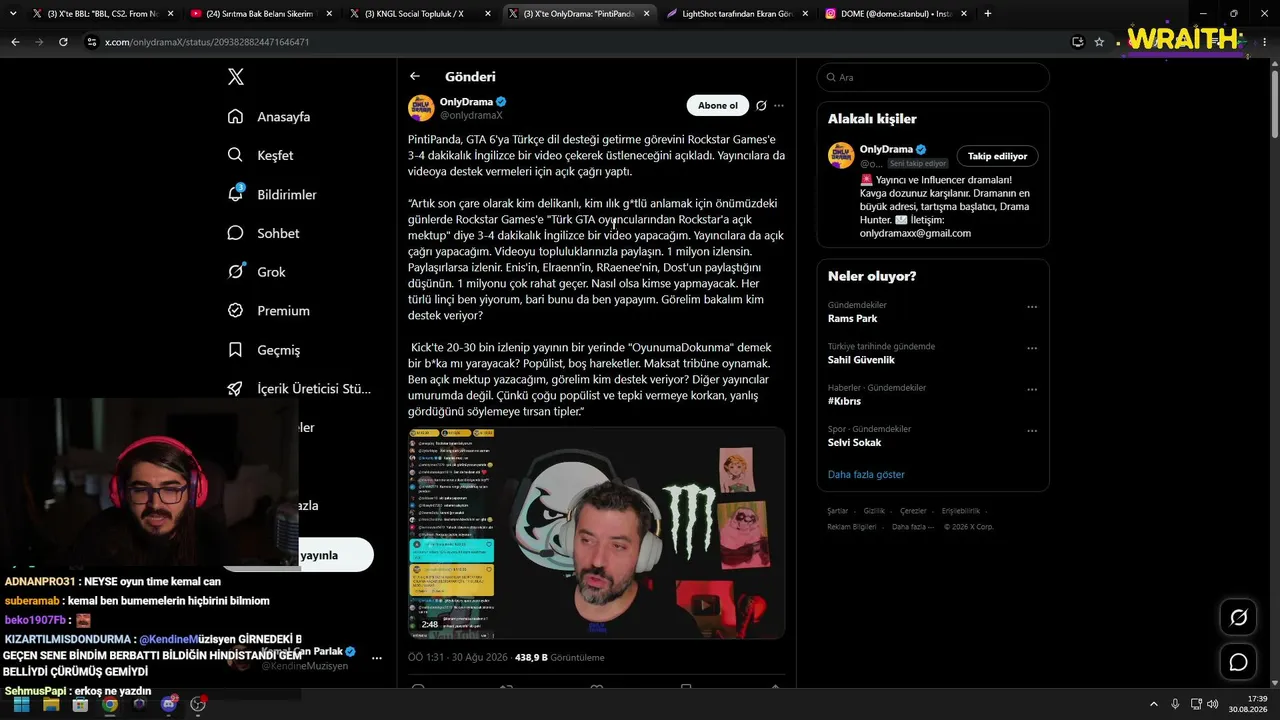Open Reklam Bilgileri footer link

click(x=851, y=527)
